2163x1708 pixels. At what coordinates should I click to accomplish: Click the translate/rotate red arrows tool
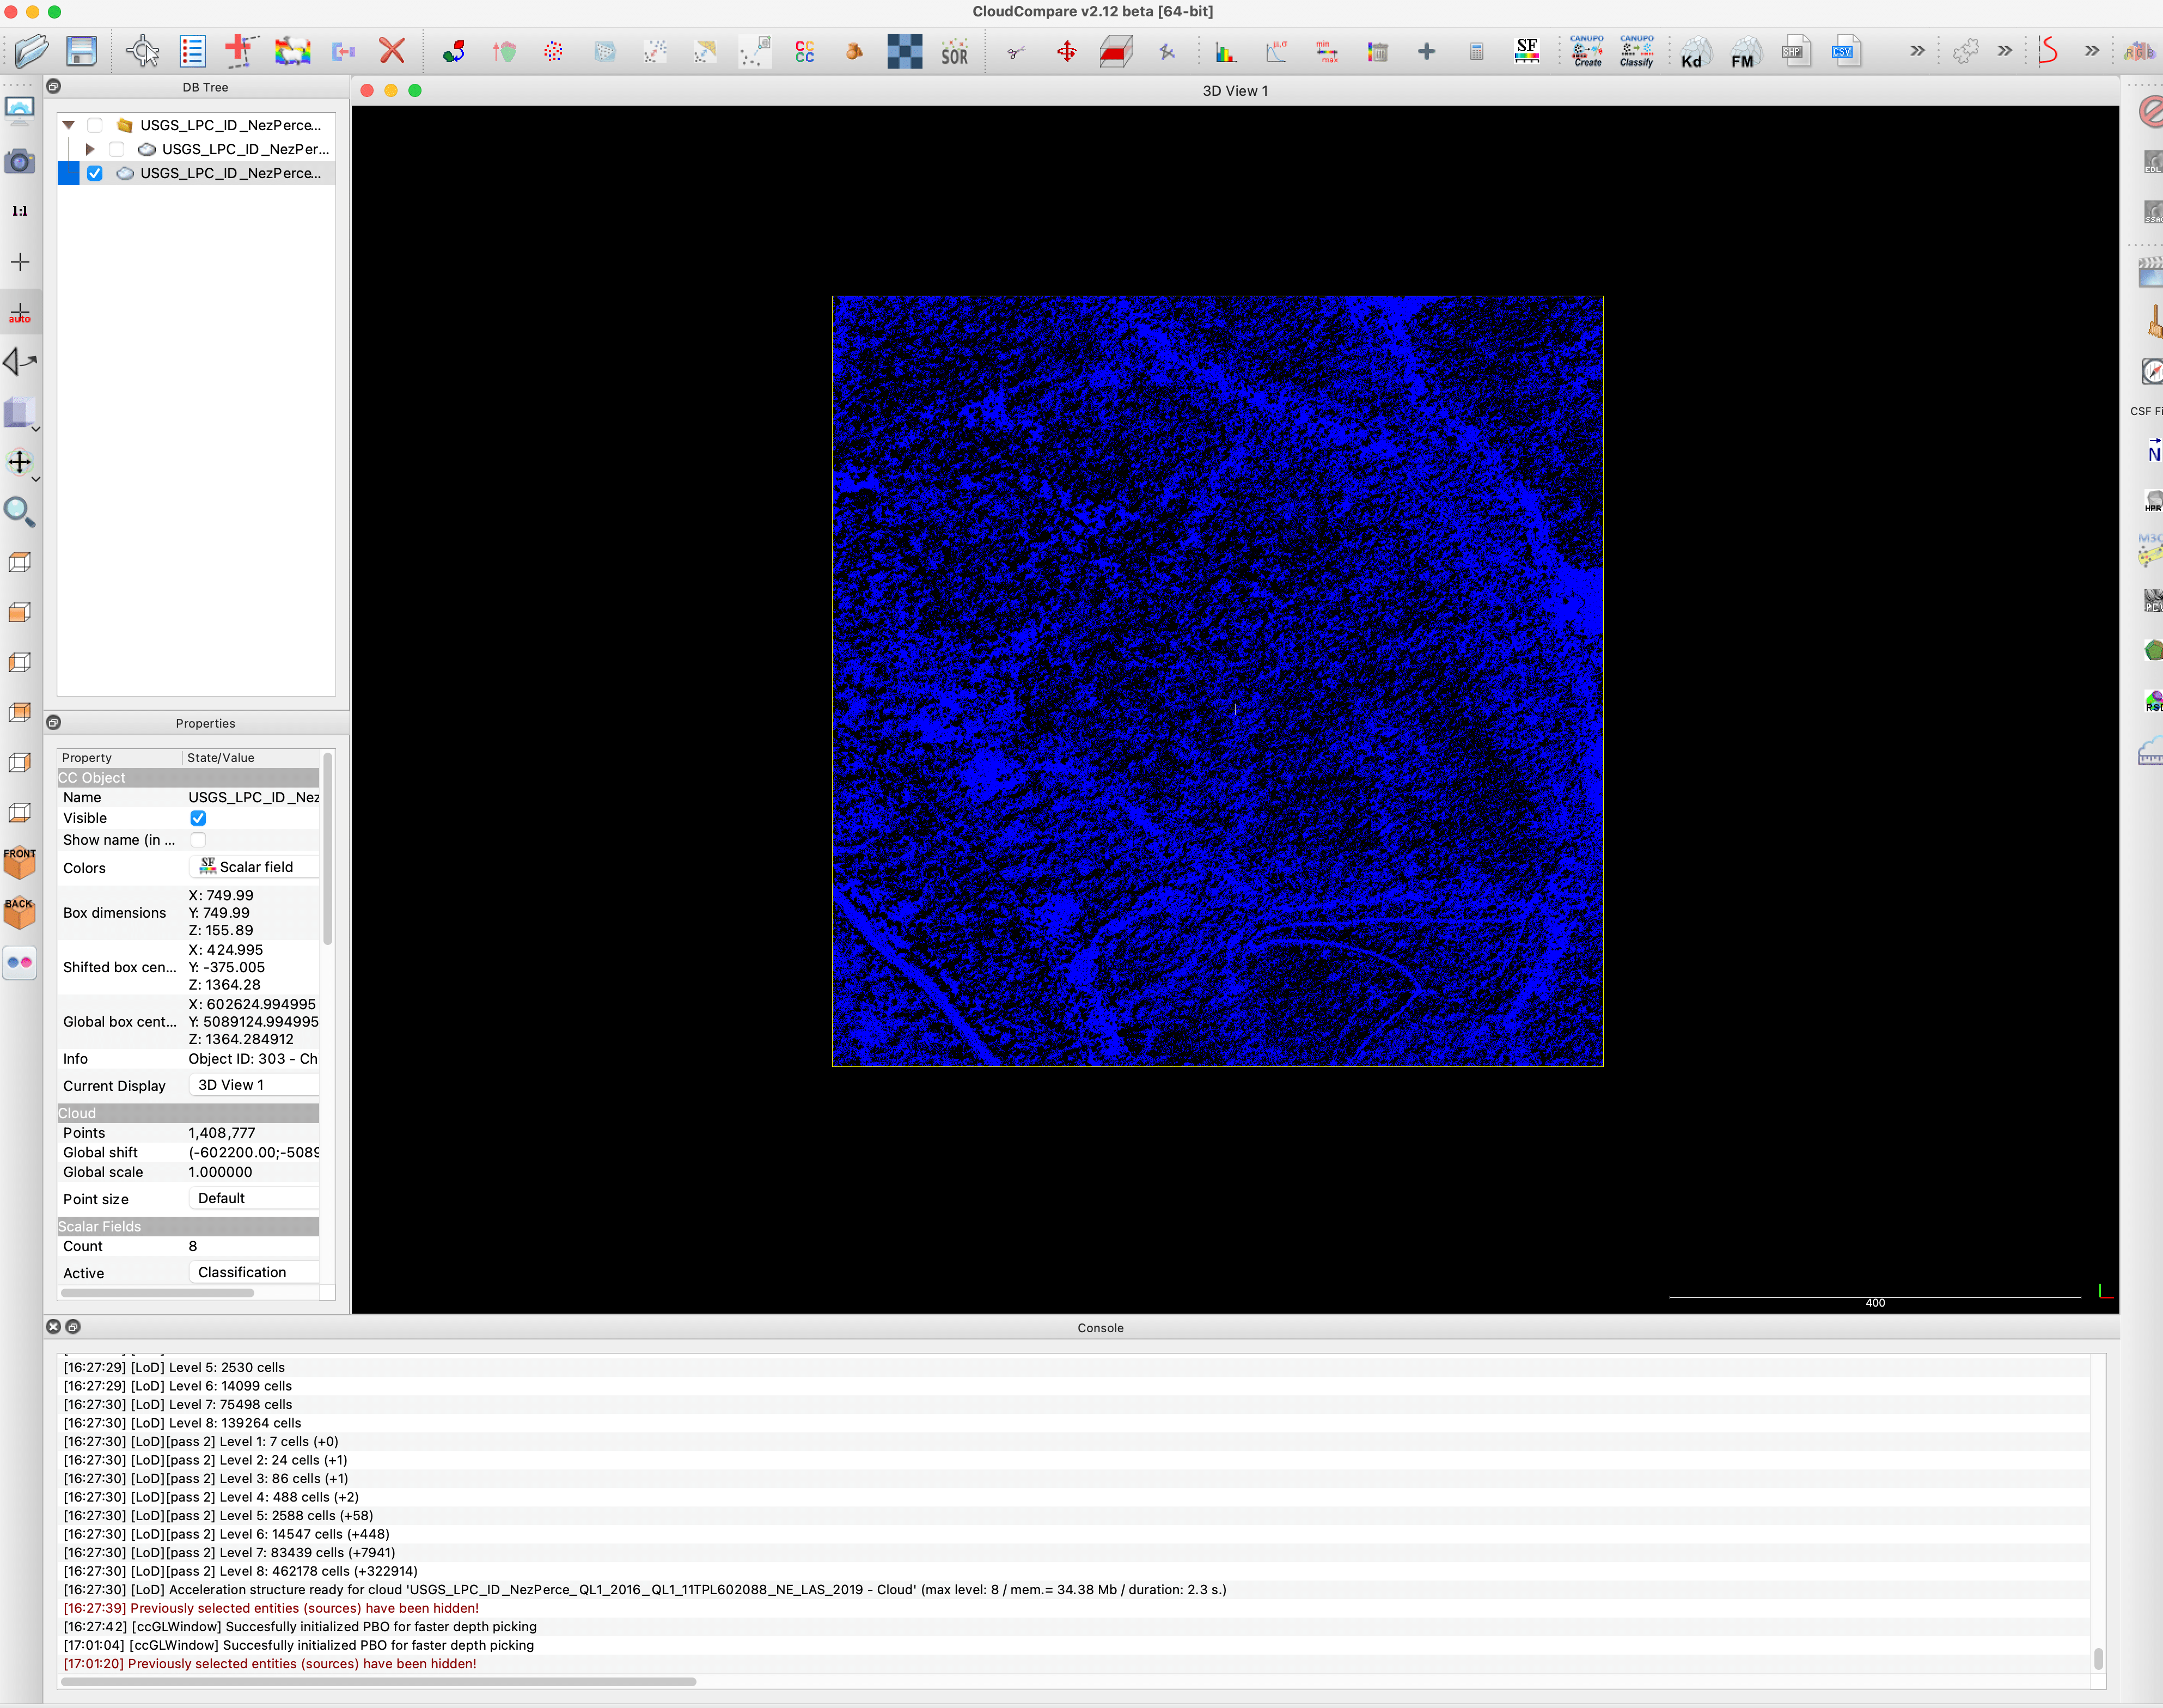[x=1066, y=51]
